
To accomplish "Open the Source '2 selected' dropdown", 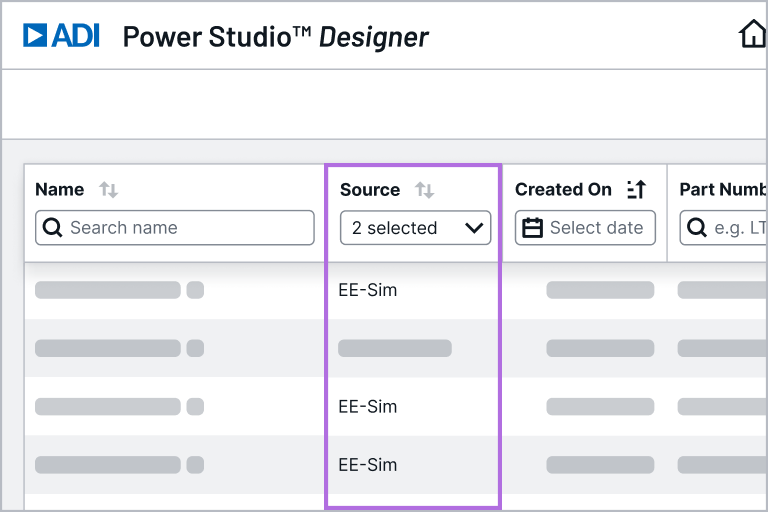I will point(415,228).
